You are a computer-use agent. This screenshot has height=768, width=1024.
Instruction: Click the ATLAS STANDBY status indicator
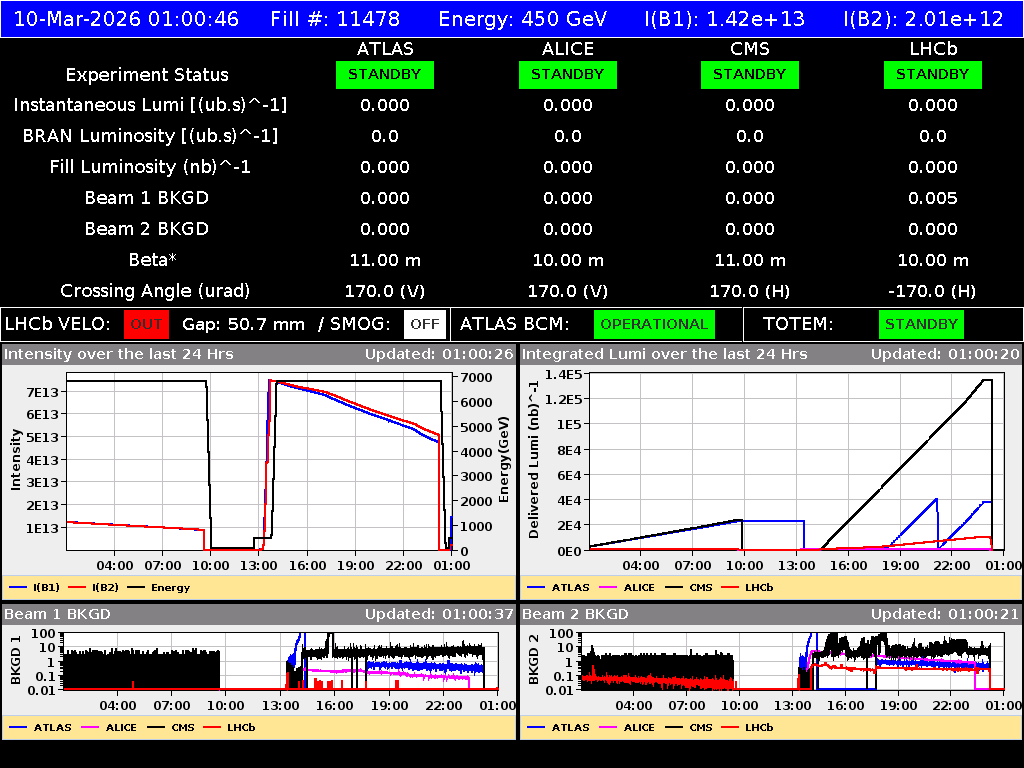tap(385, 74)
